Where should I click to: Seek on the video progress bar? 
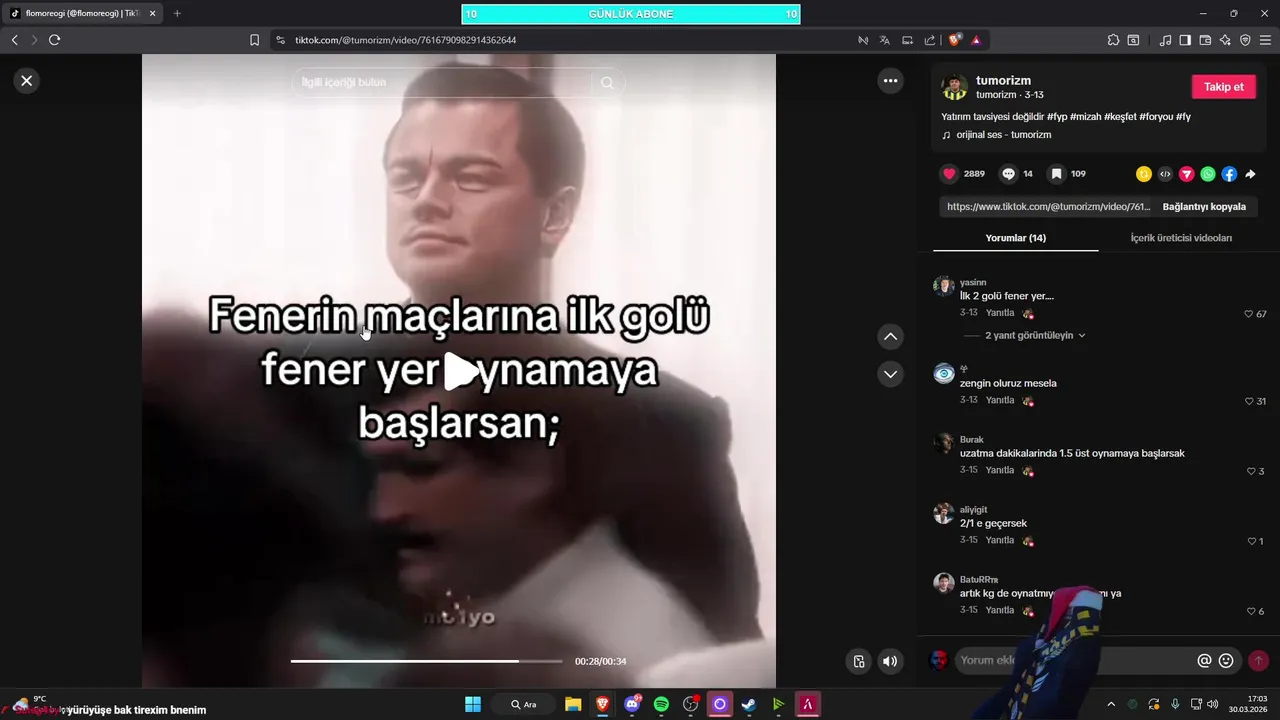pos(427,661)
